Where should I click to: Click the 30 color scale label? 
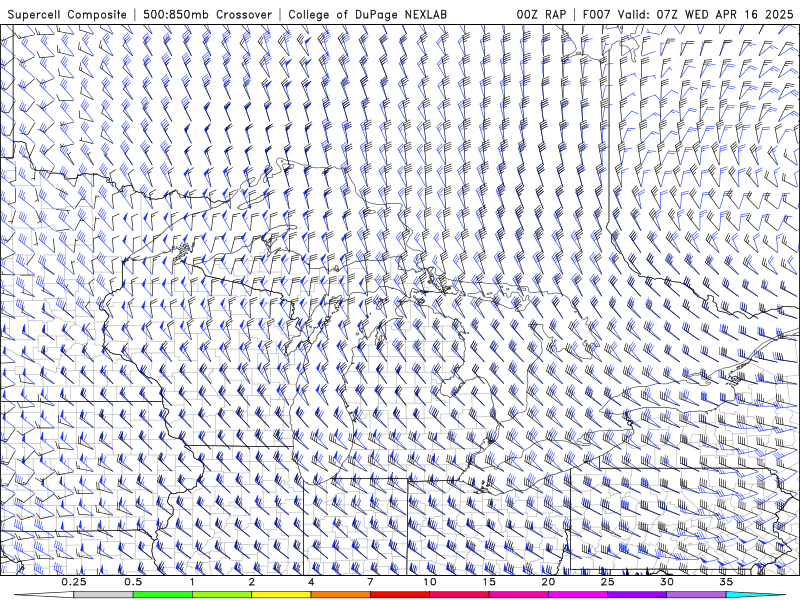[666, 582]
